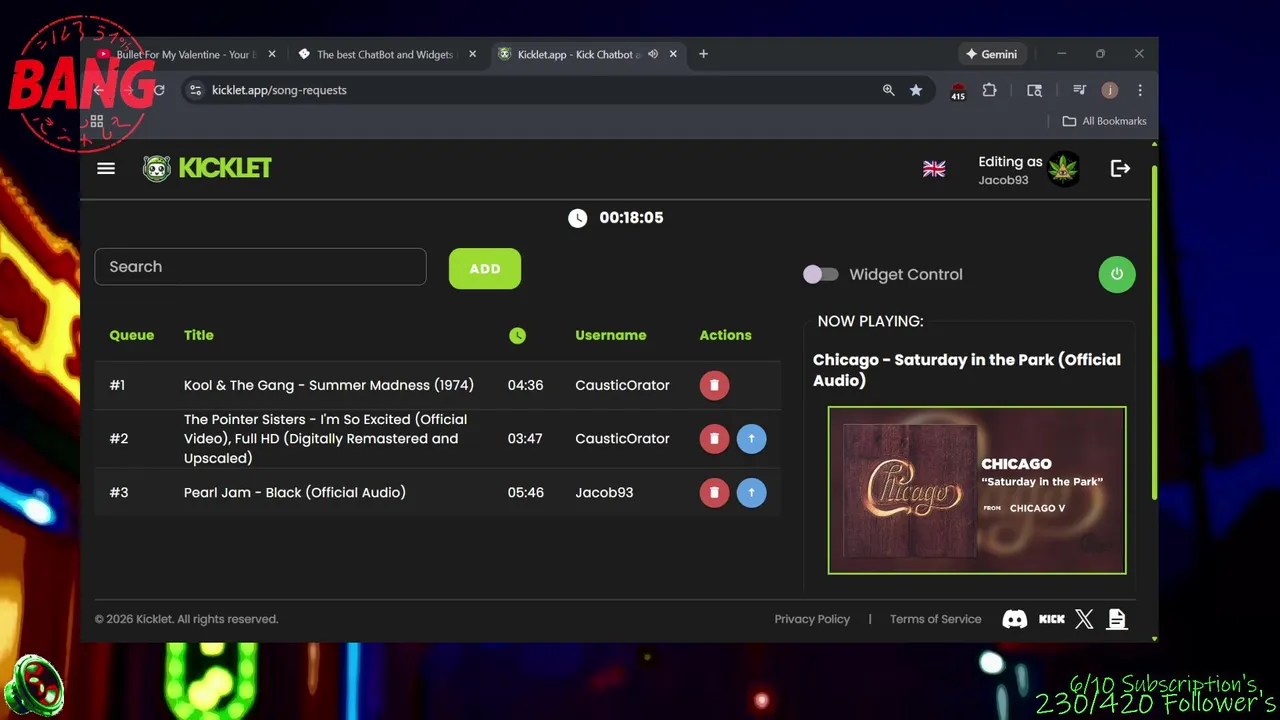Click the Jacob93 profile avatar
The height and width of the screenshot is (720, 1280).
click(x=1063, y=169)
